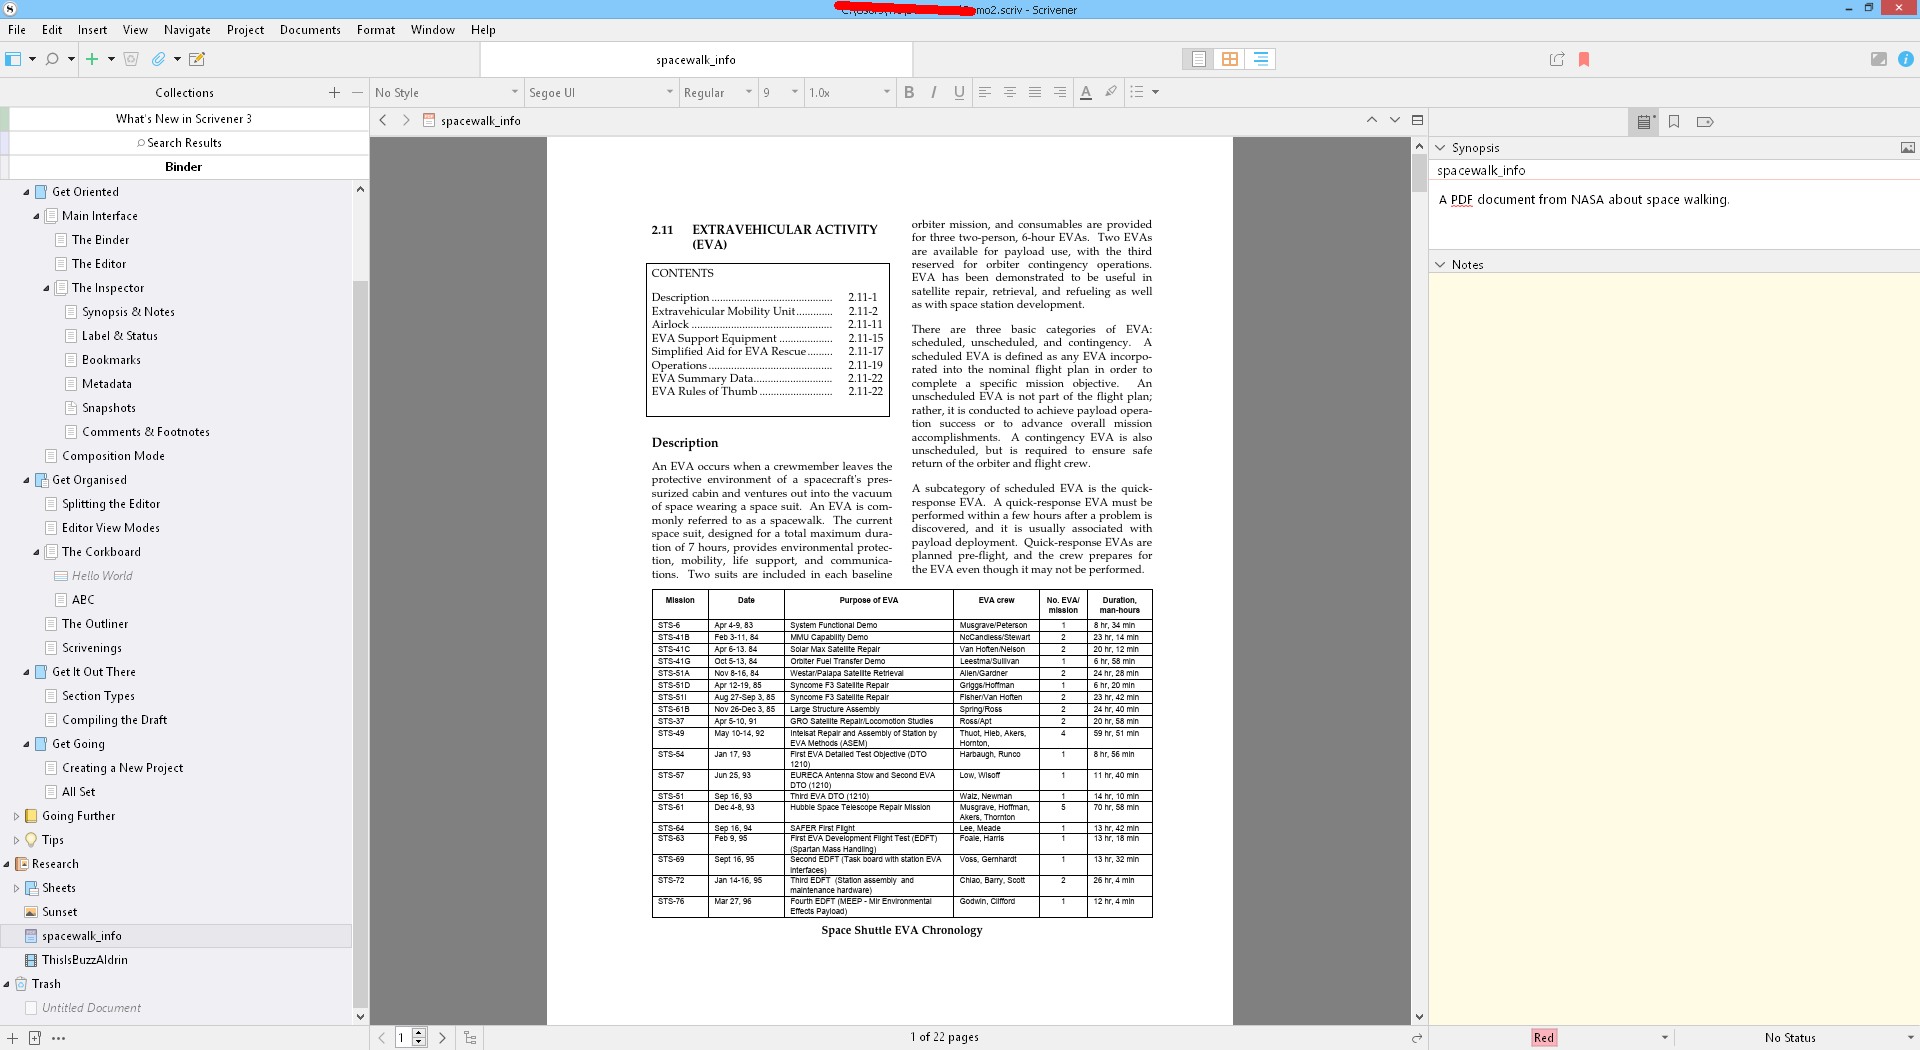Open the Inspector info icon
The height and width of the screenshot is (1050, 1920).
click(x=1906, y=59)
